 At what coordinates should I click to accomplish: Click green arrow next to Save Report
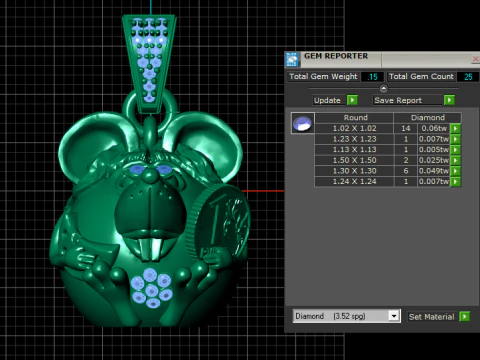click(x=449, y=100)
